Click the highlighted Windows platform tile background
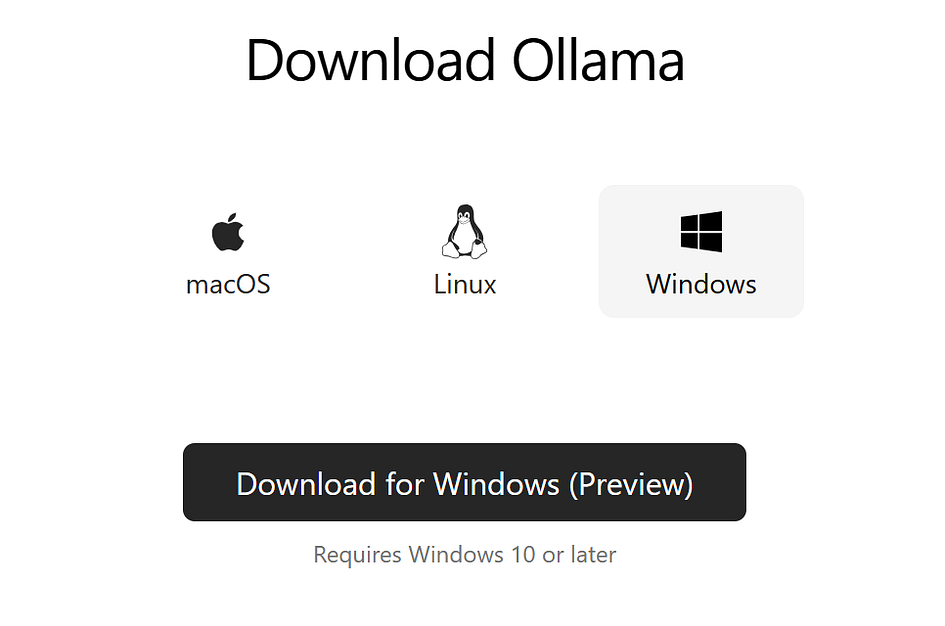Image resolution: width=945 pixels, height=626 pixels. [701, 251]
